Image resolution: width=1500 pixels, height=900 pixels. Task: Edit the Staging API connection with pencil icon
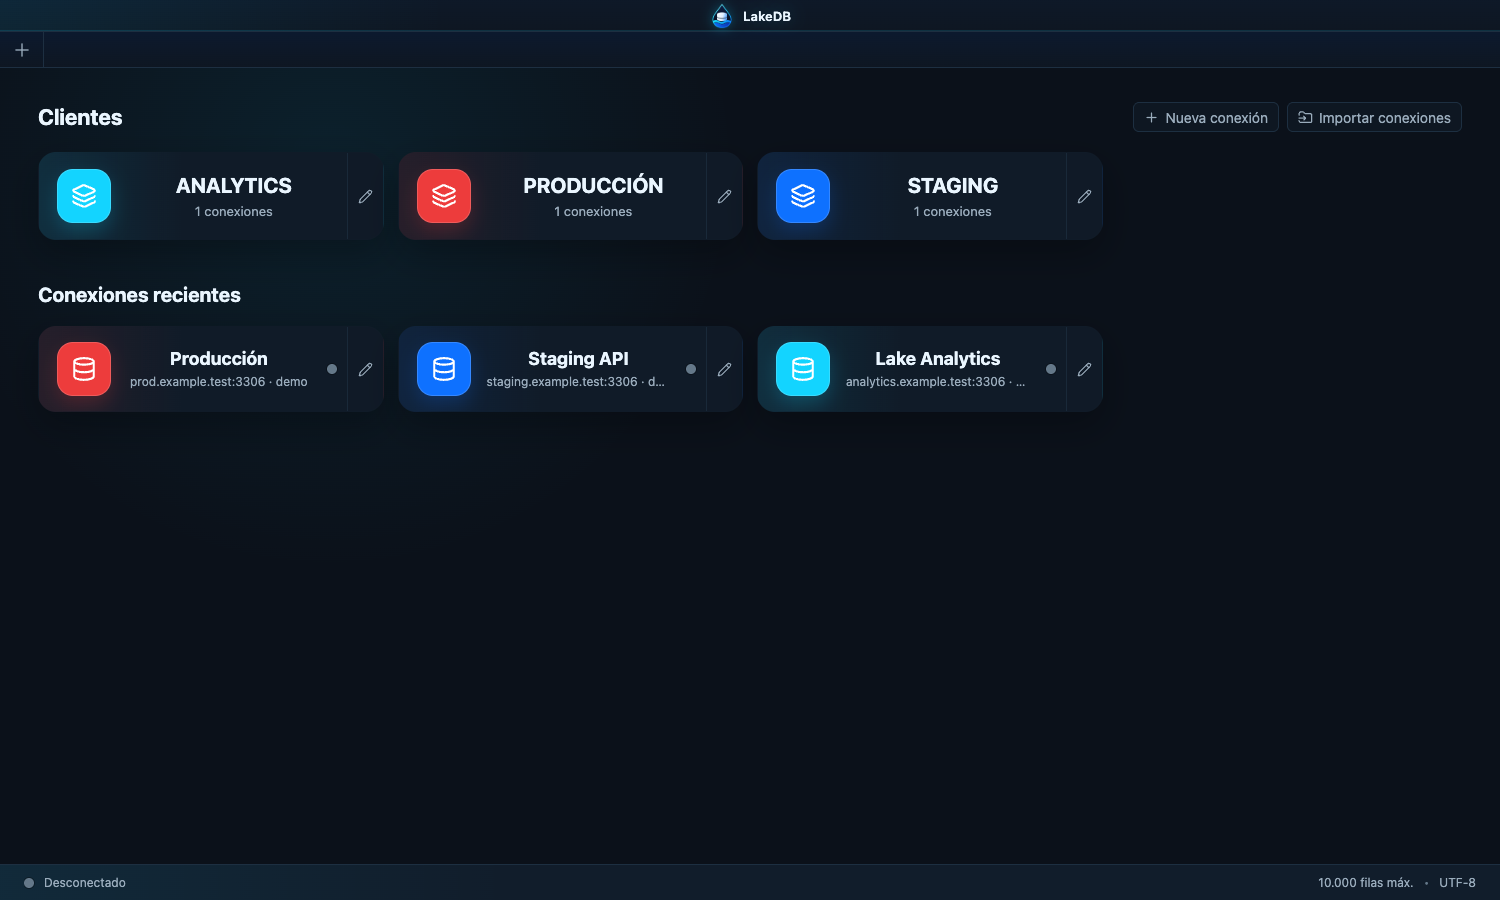[724, 369]
